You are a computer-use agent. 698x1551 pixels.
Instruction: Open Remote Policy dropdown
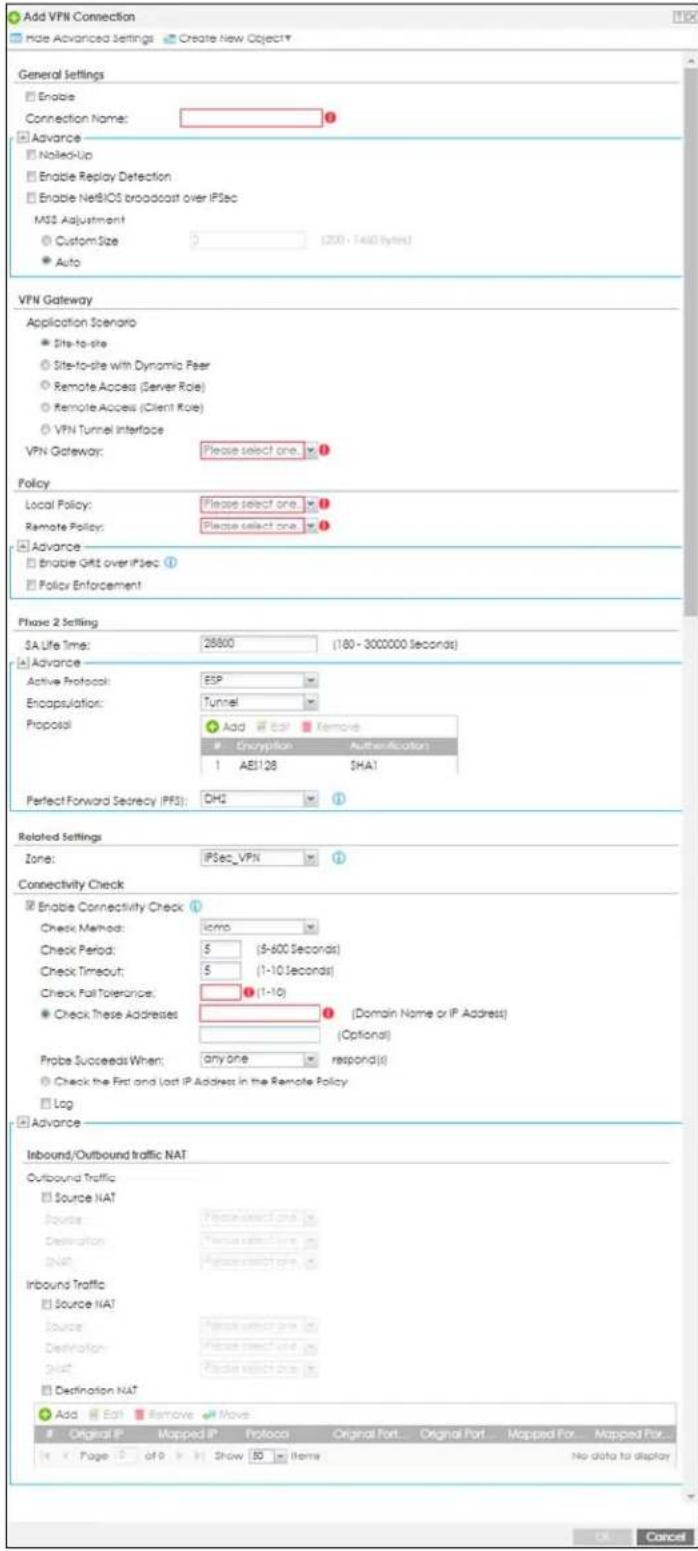[x=310, y=525]
